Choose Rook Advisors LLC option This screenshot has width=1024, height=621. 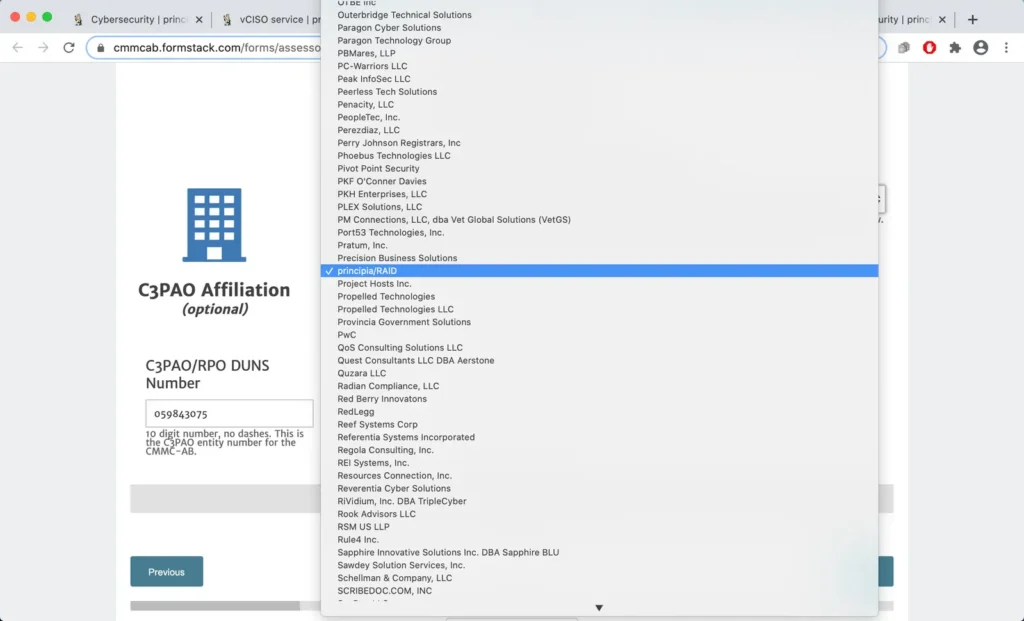point(599,514)
